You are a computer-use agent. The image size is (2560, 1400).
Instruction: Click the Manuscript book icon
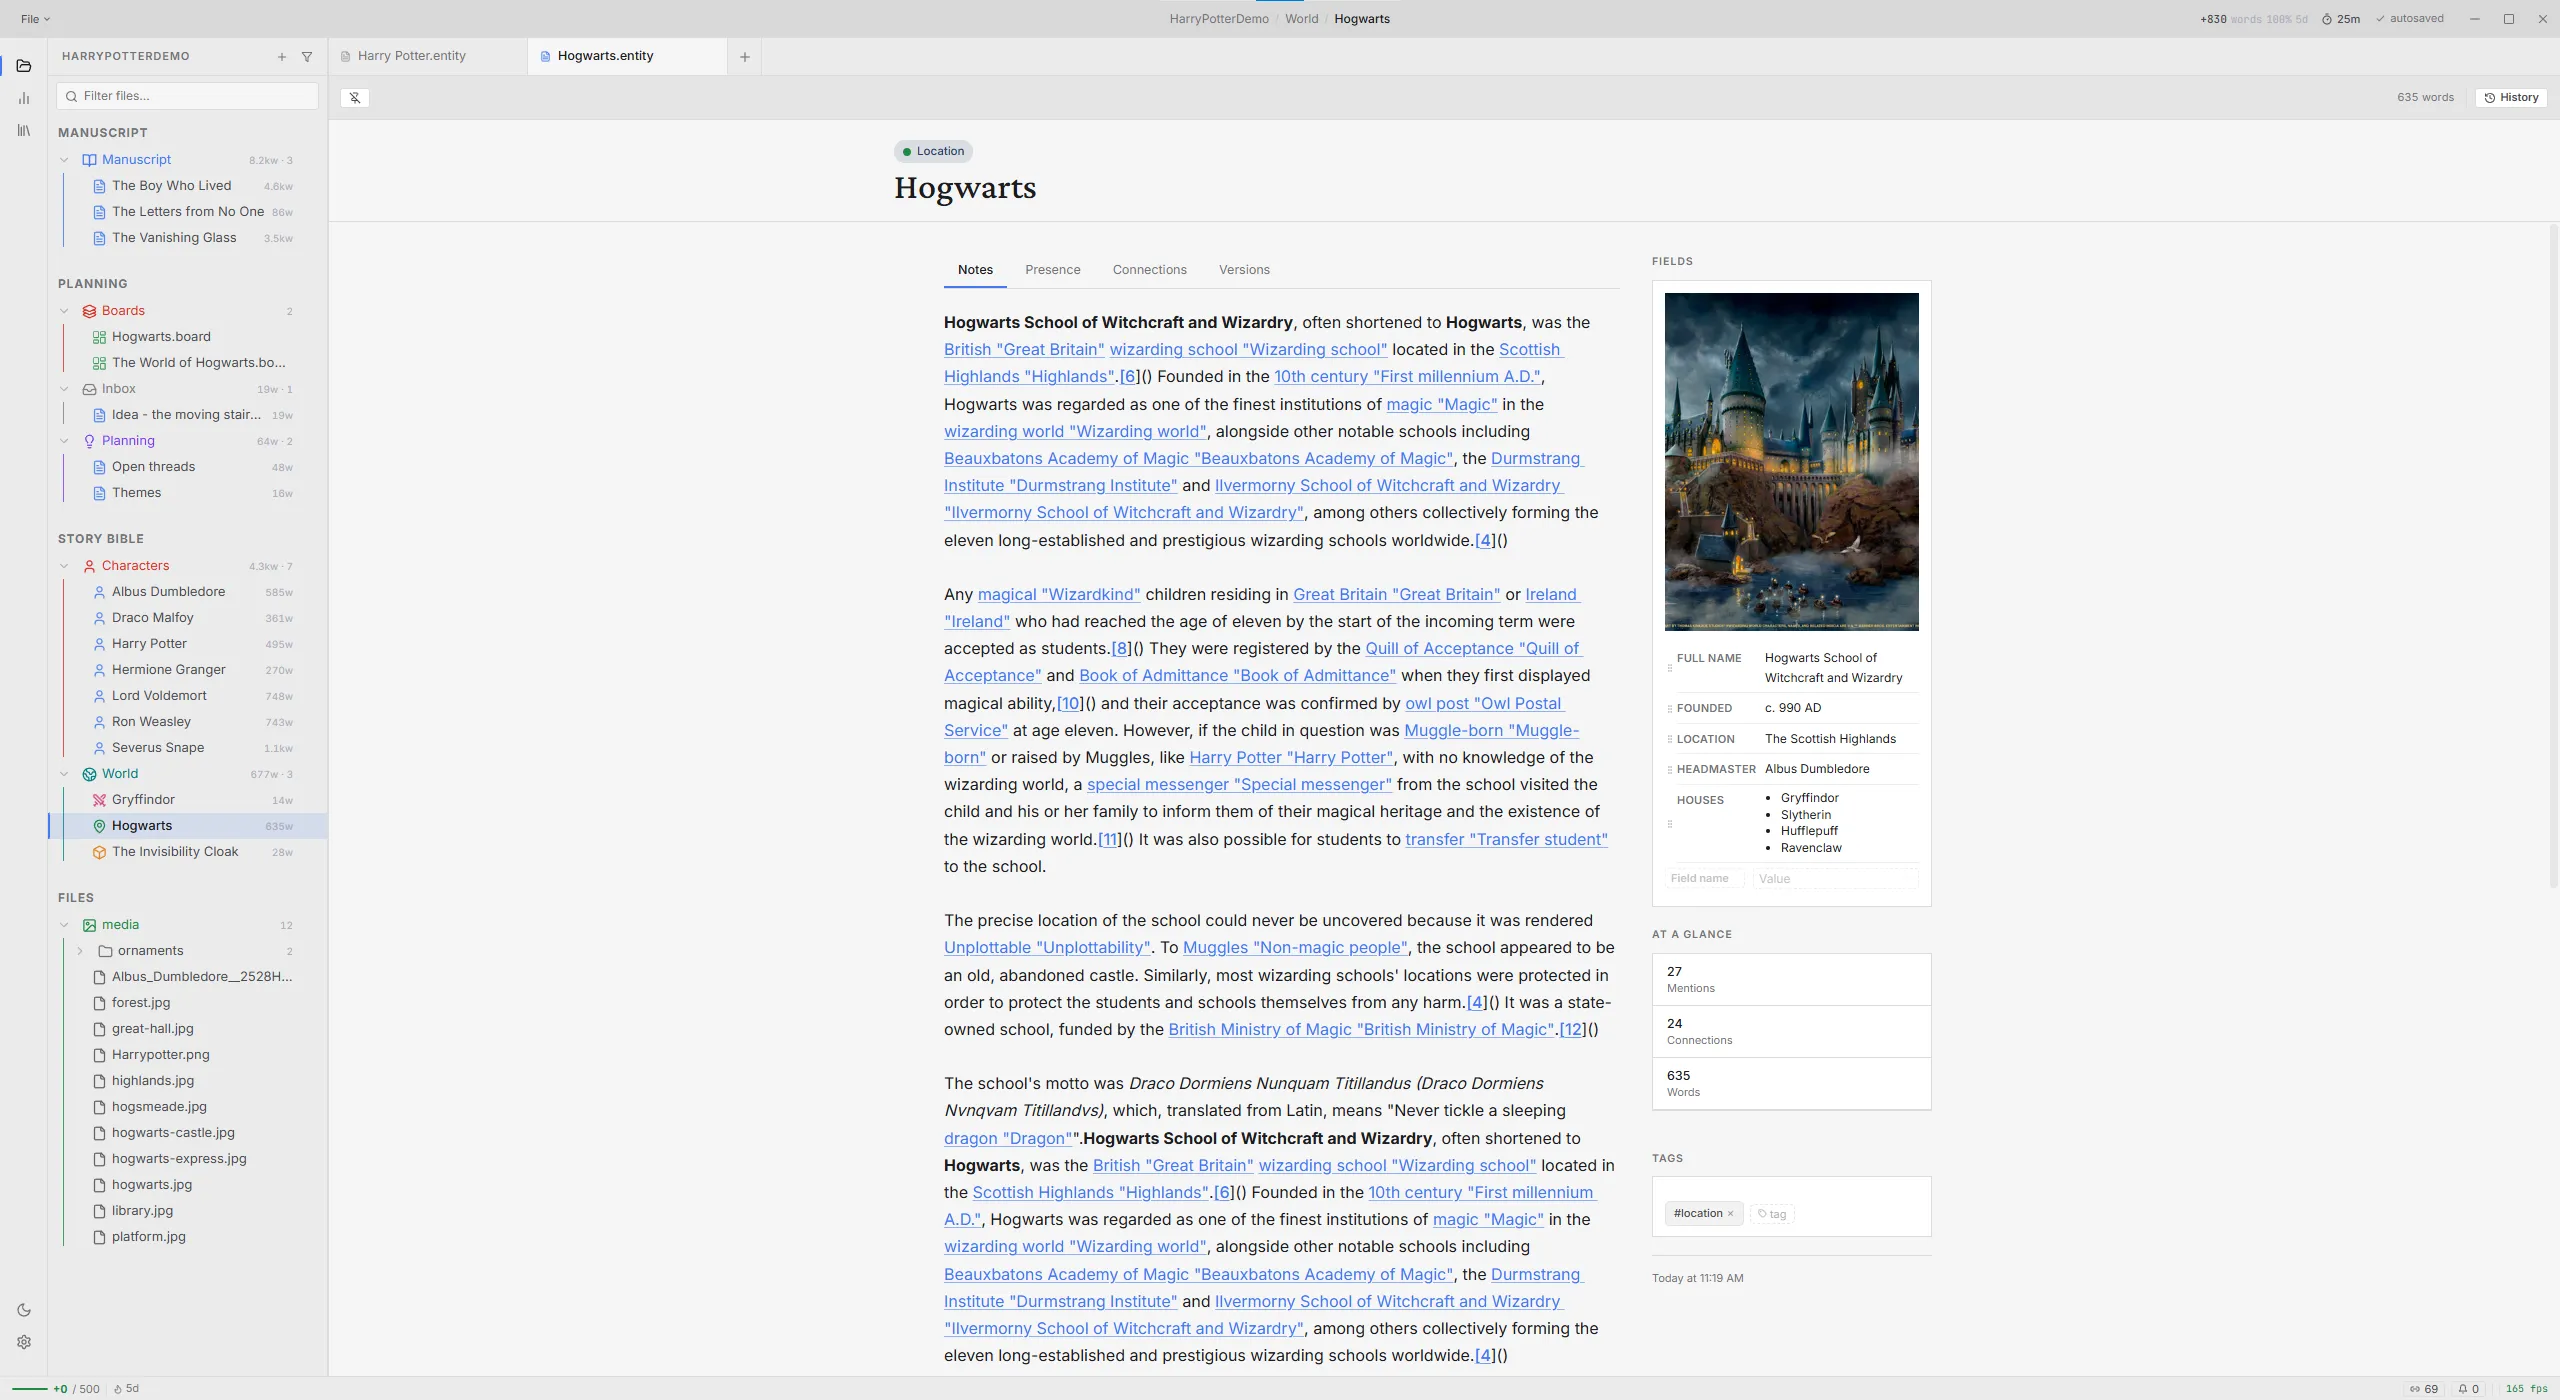point(89,160)
